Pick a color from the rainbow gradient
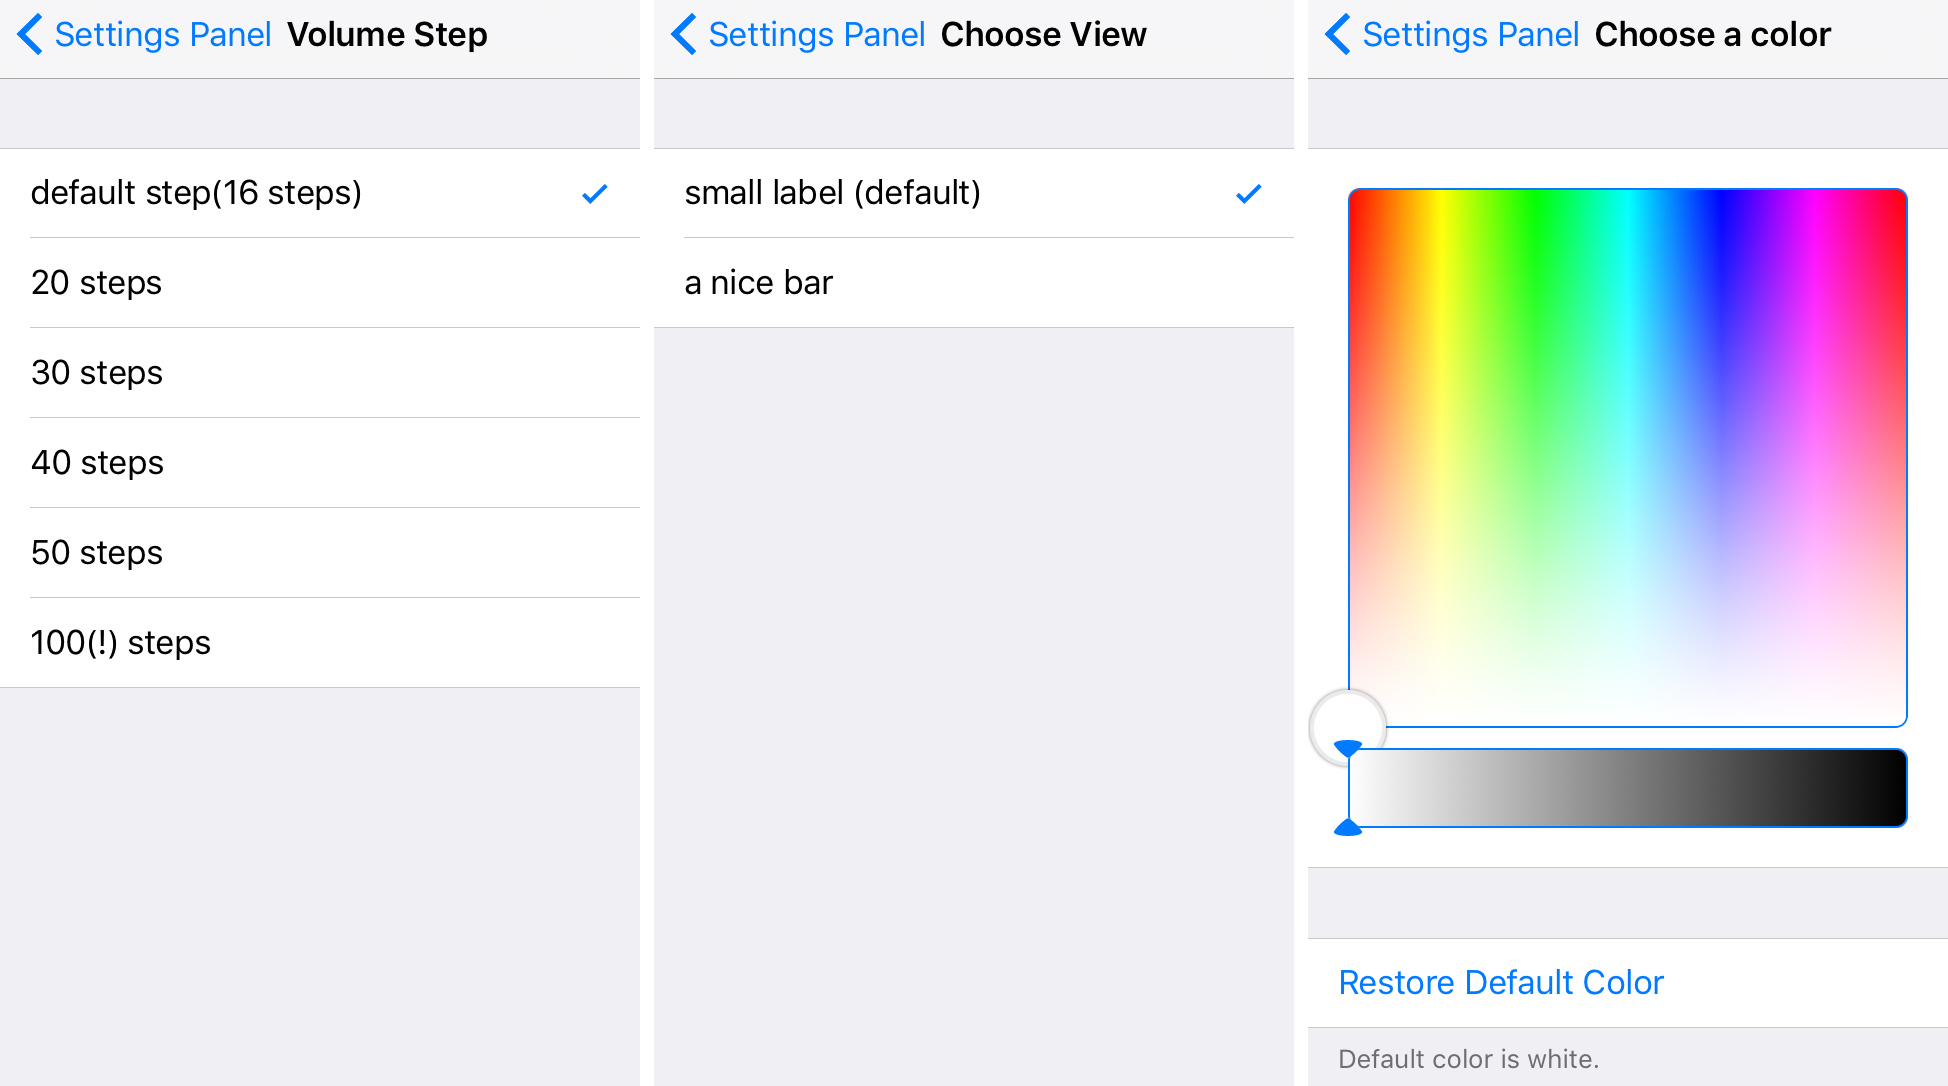 click(x=1625, y=455)
